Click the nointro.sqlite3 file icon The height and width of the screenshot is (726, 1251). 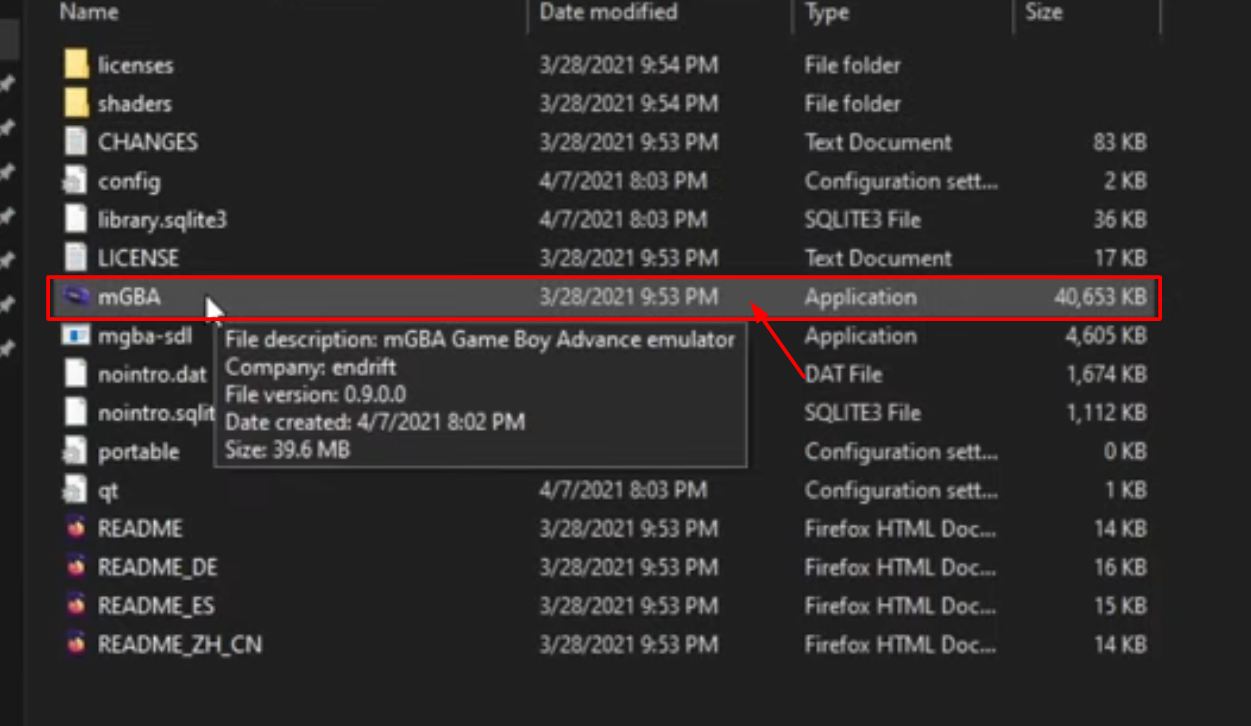(x=77, y=412)
